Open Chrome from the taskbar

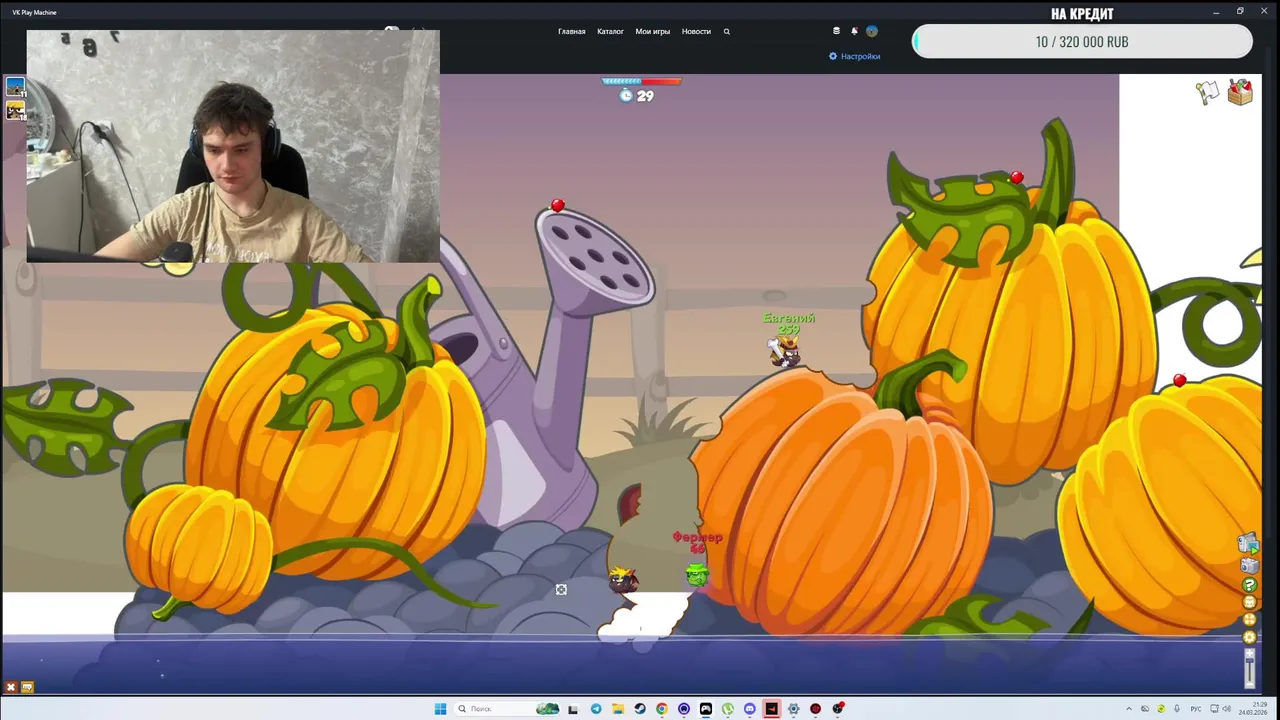662,709
